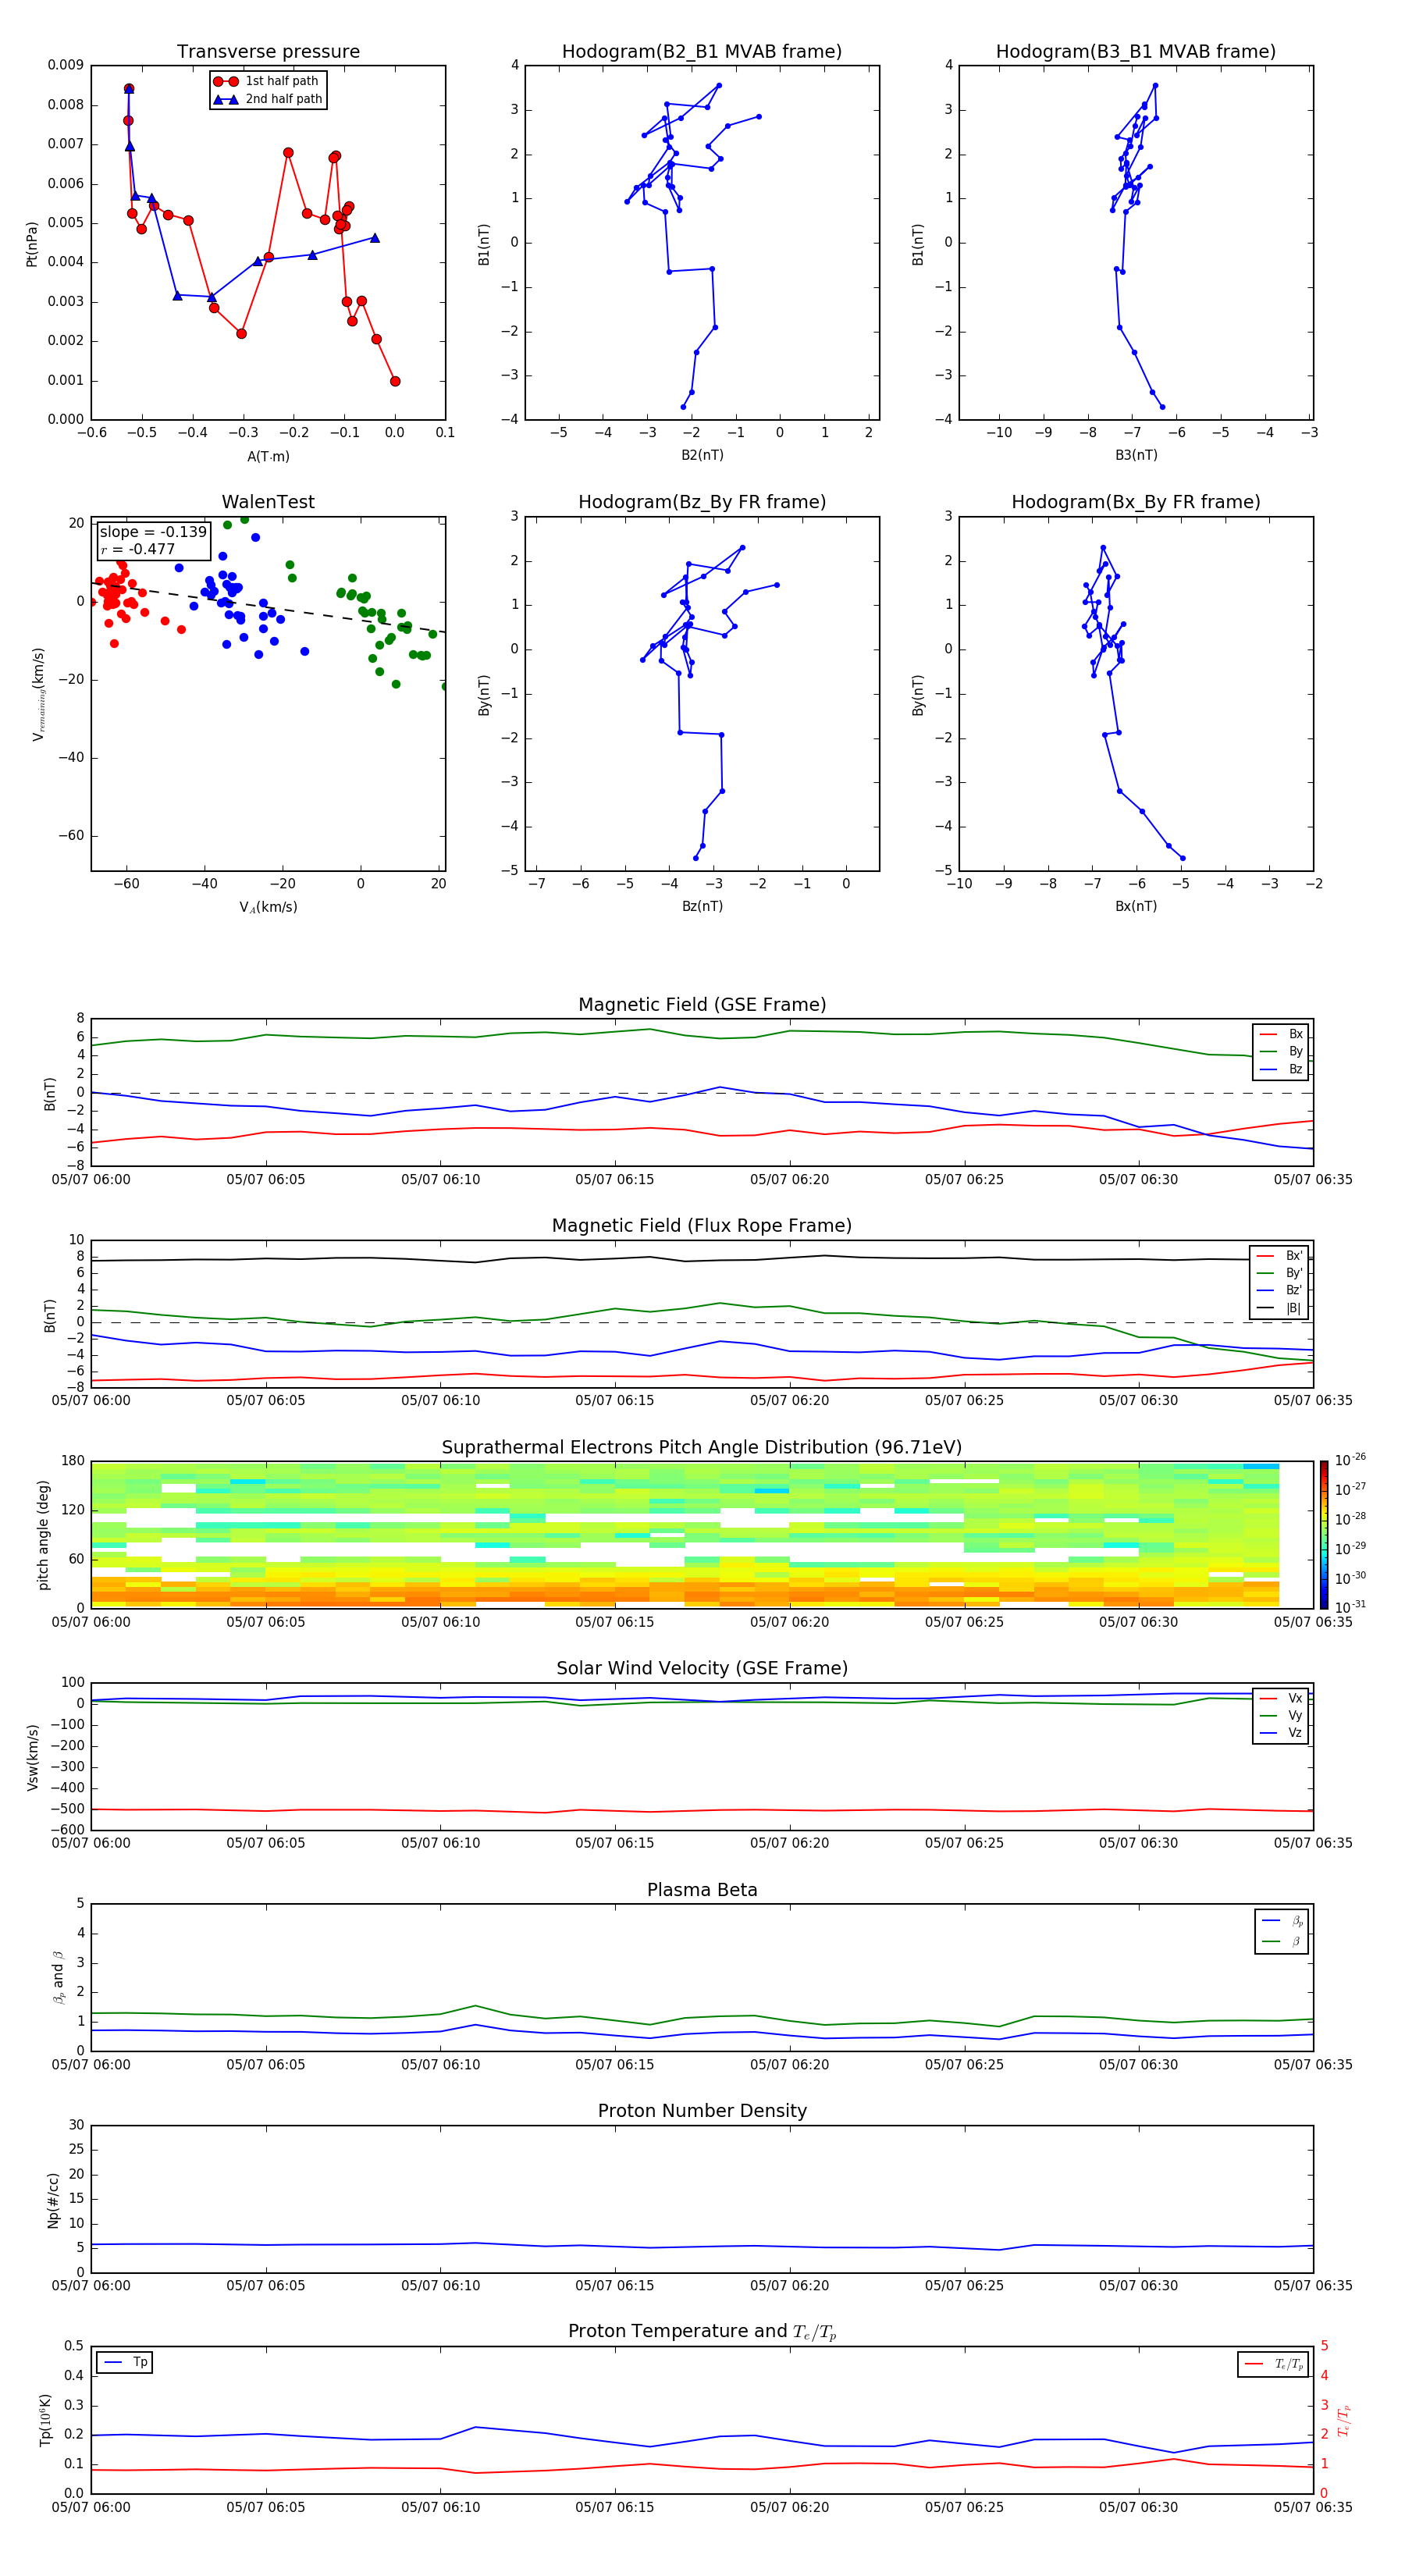Click the 10^-26 colorbar label
Image resolution: width=1405 pixels, height=2576 pixels.
[x=1350, y=1460]
